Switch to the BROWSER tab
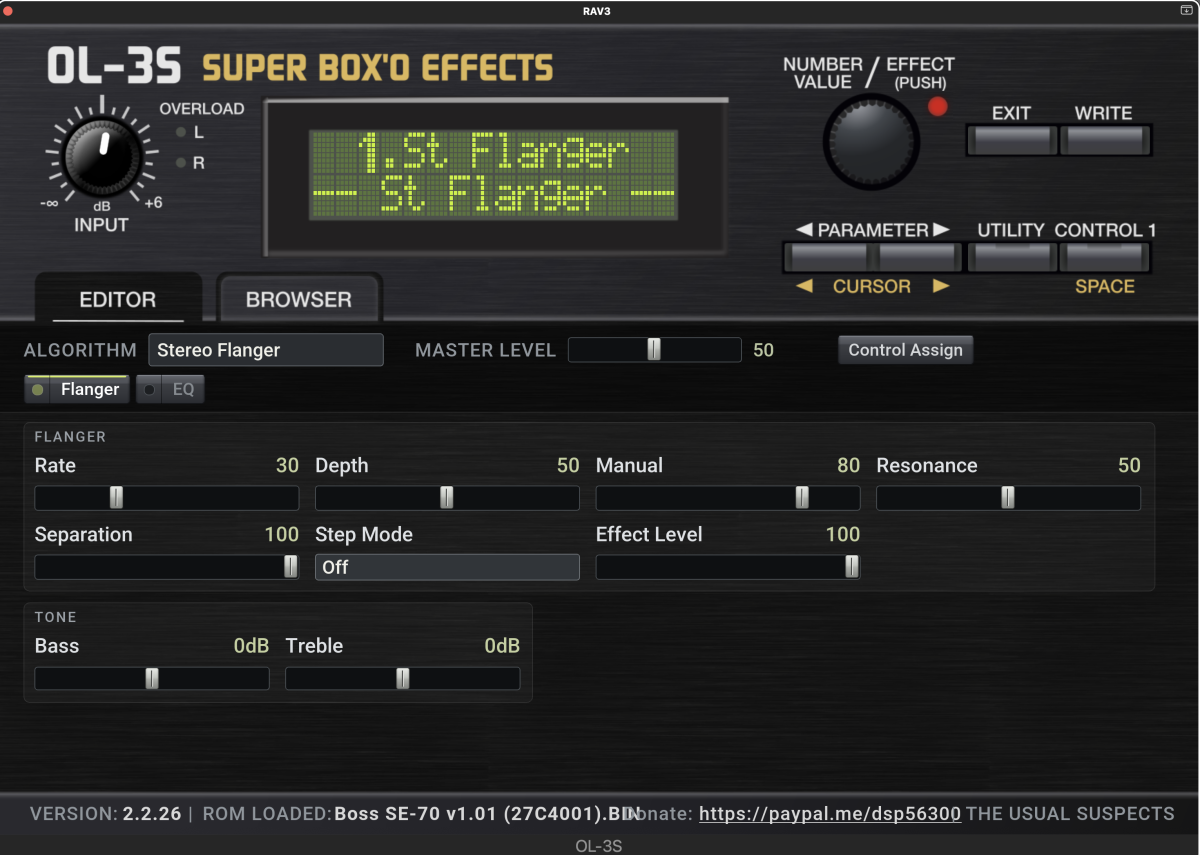This screenshot has width=1200, height=855. pyautogui.click(x=299, y=299)
